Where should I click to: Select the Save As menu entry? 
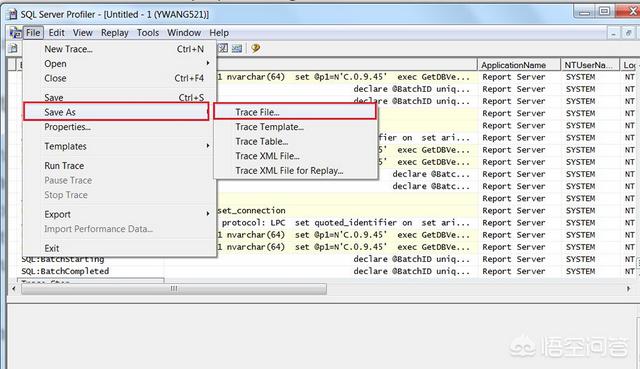click(x=116, y=112)
